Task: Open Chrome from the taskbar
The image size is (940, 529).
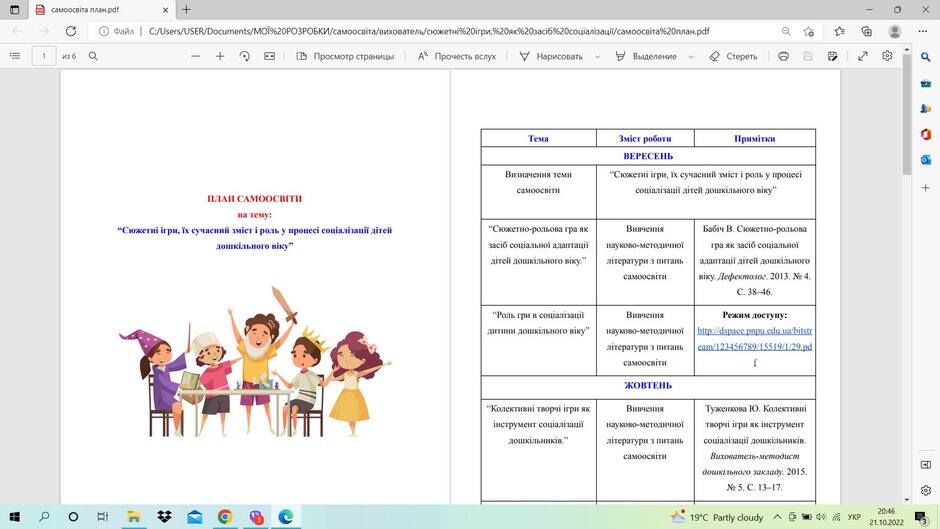Action: [x=225, y=516]
